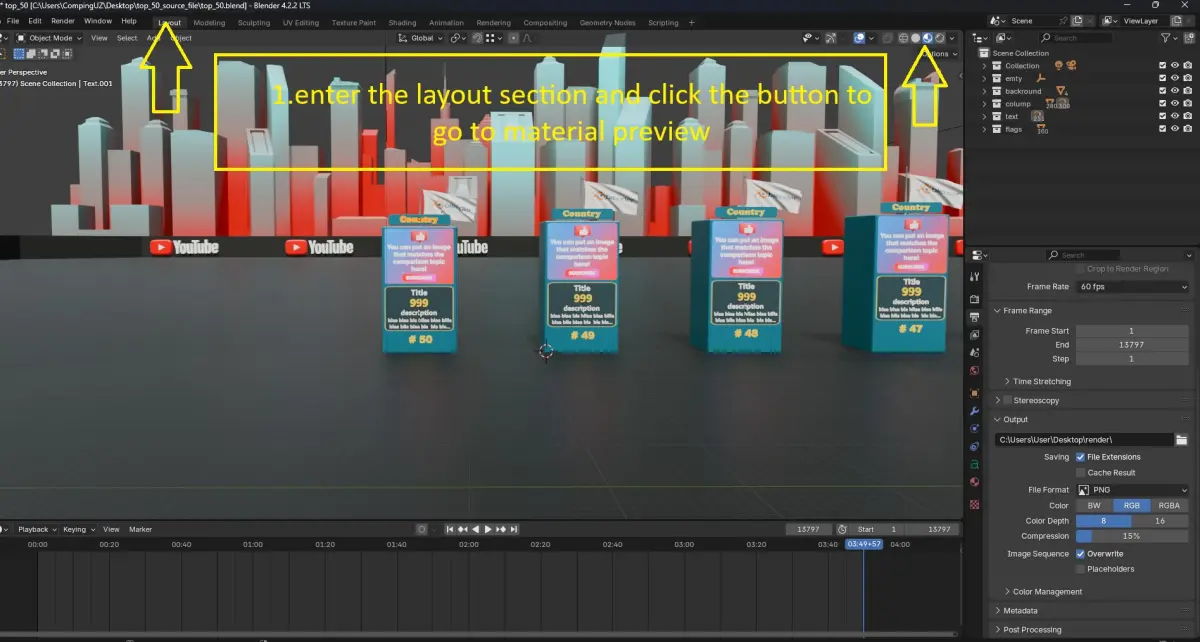Open the Playback menu in timeline

[36, 529]
